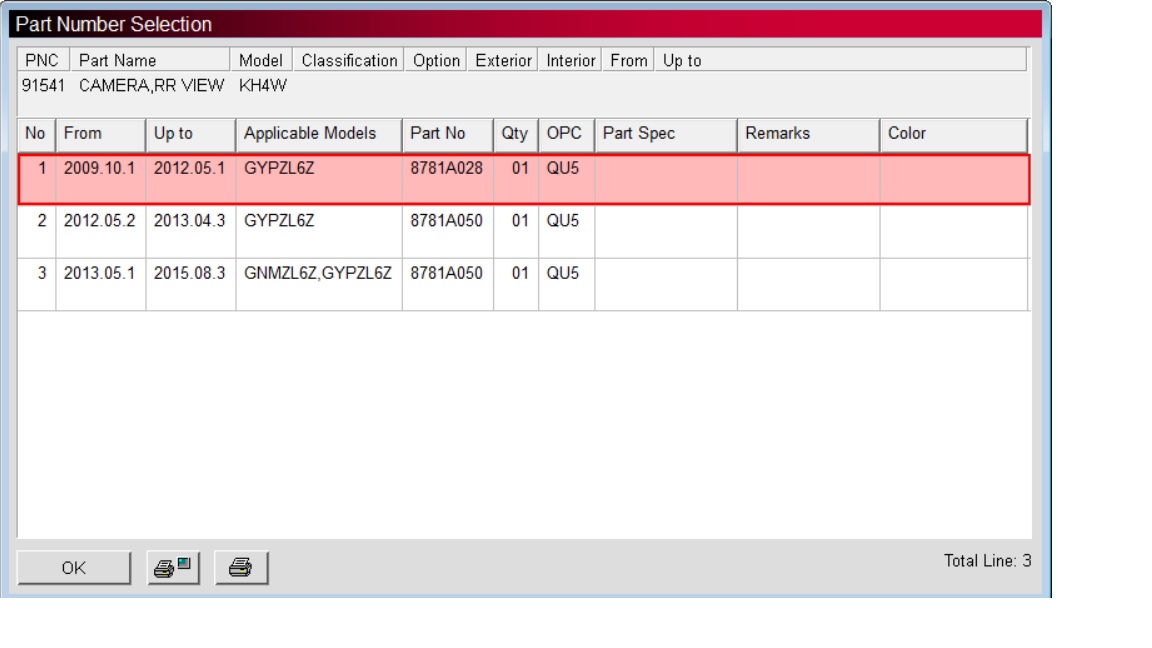Click the Qty column header
1152x648 pixels.
click(x=515, y=134)
